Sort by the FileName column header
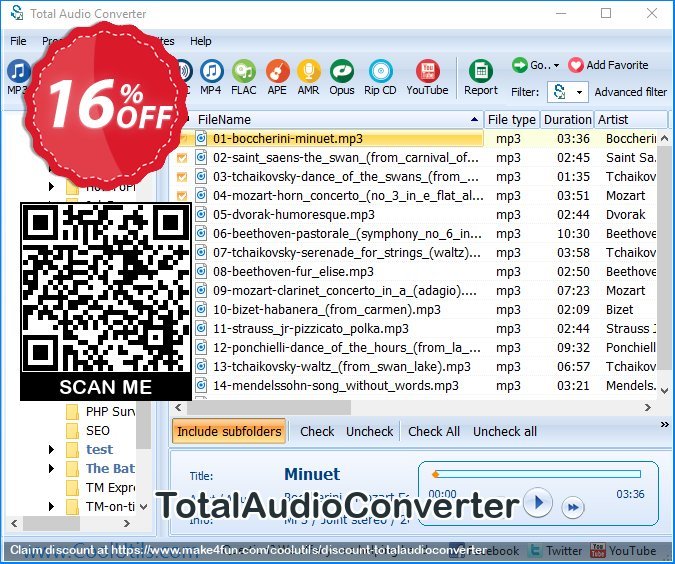The image size is (675, 564). pyautogui.click(x=337, y=119)
